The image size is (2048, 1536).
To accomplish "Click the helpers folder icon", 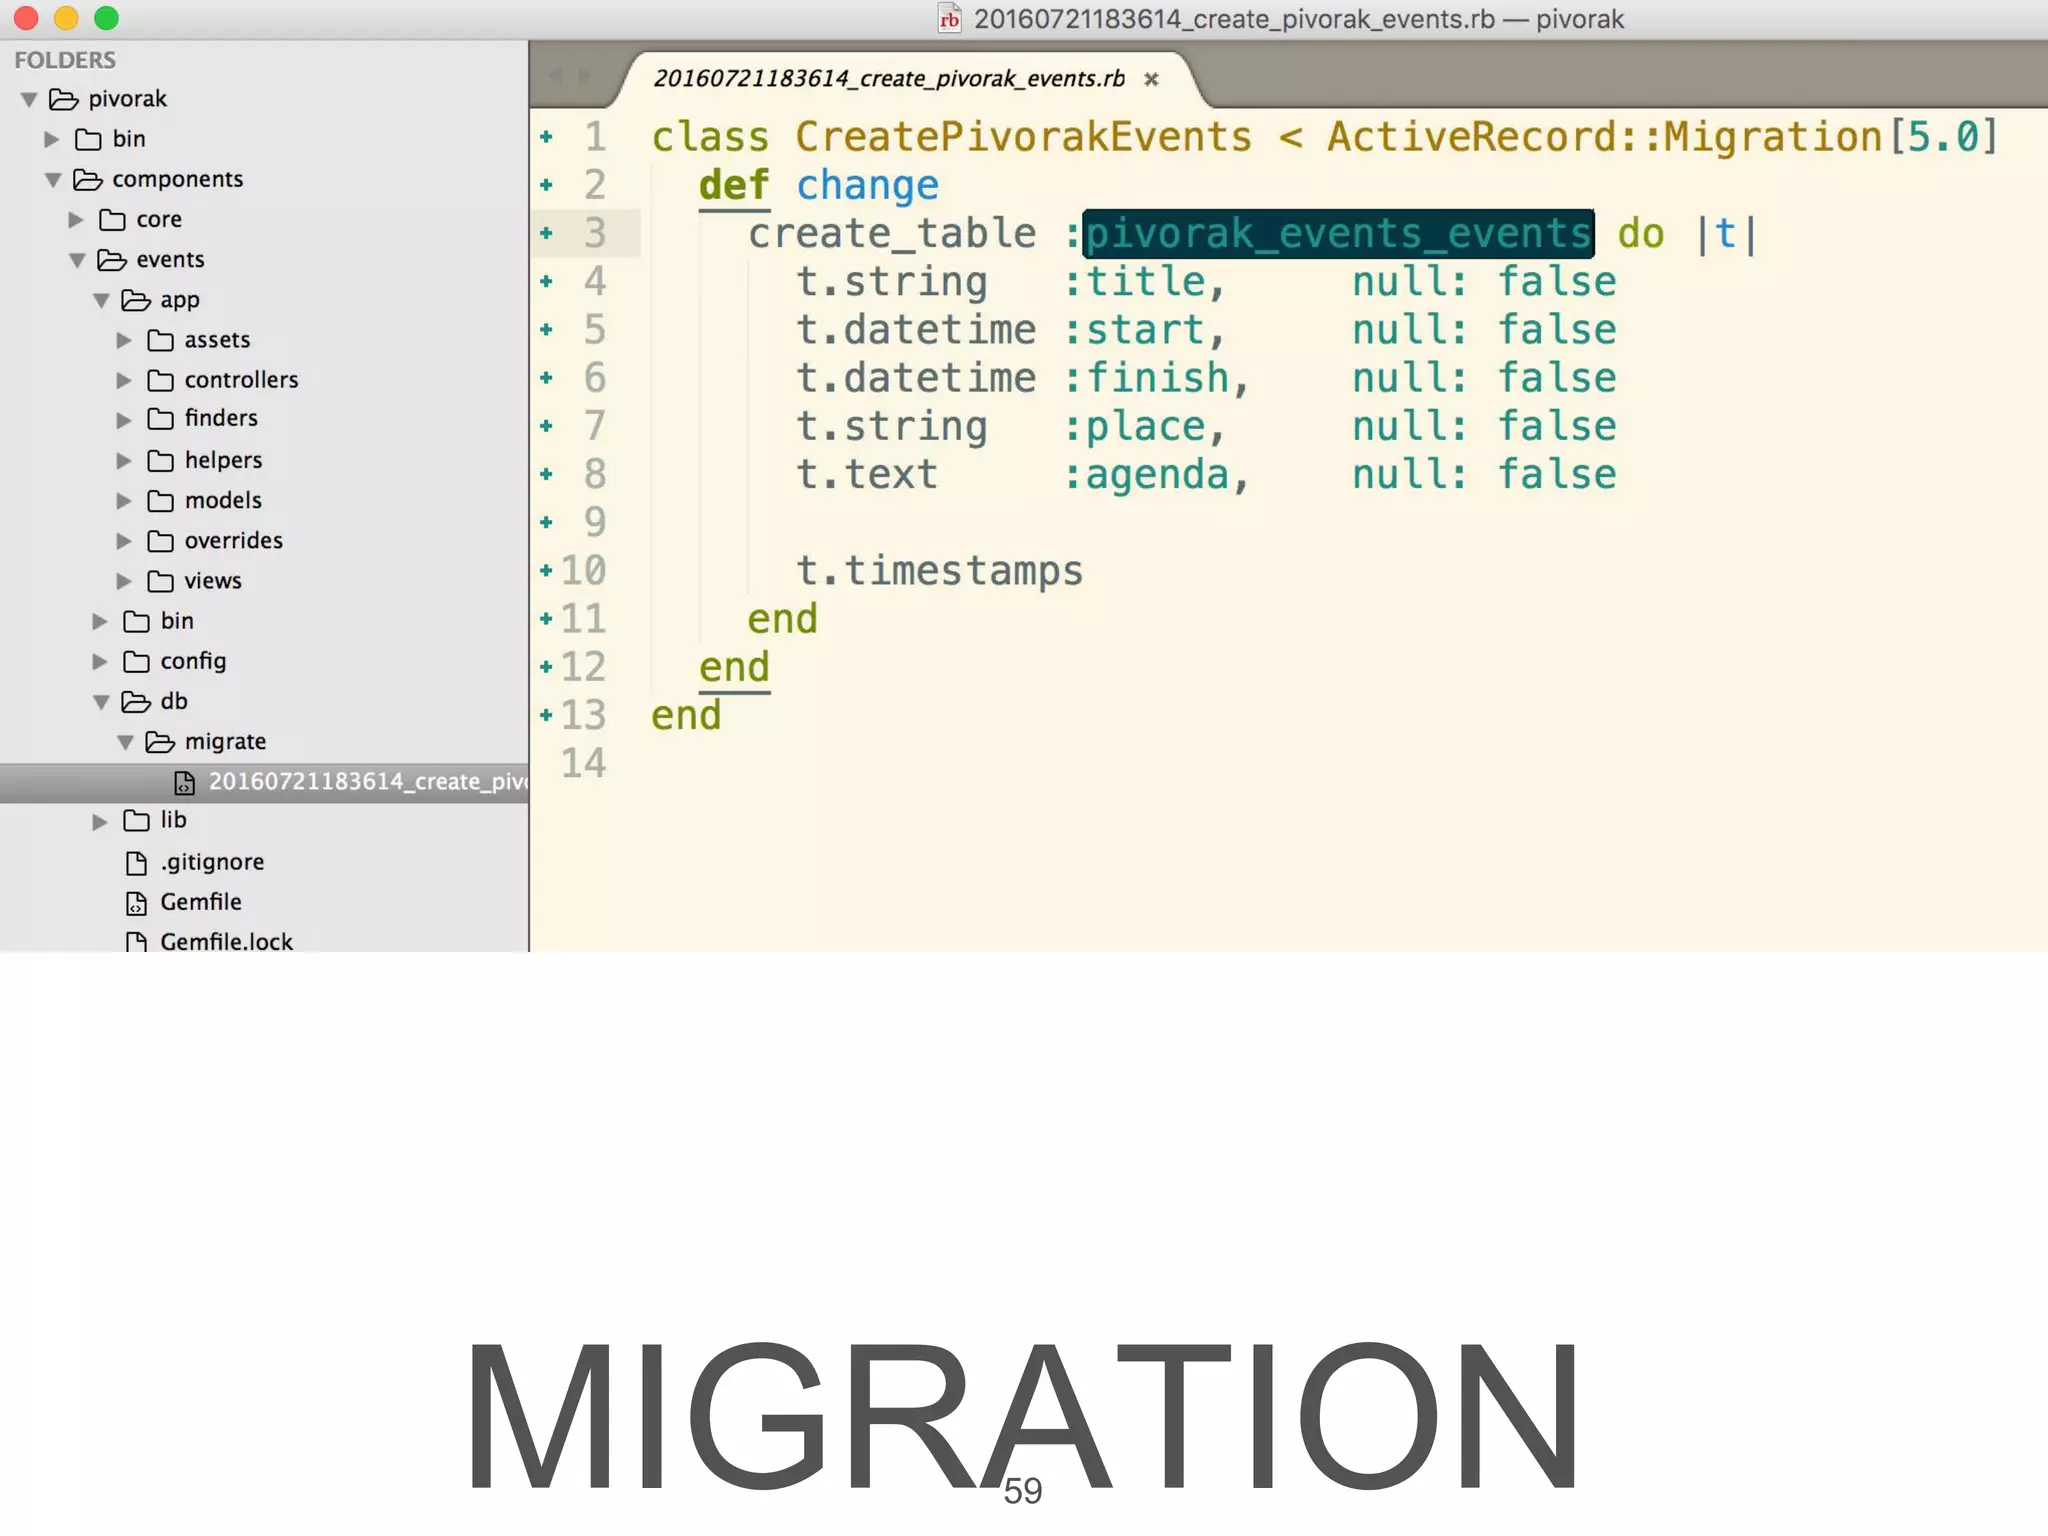I will [x=160, y=460].
